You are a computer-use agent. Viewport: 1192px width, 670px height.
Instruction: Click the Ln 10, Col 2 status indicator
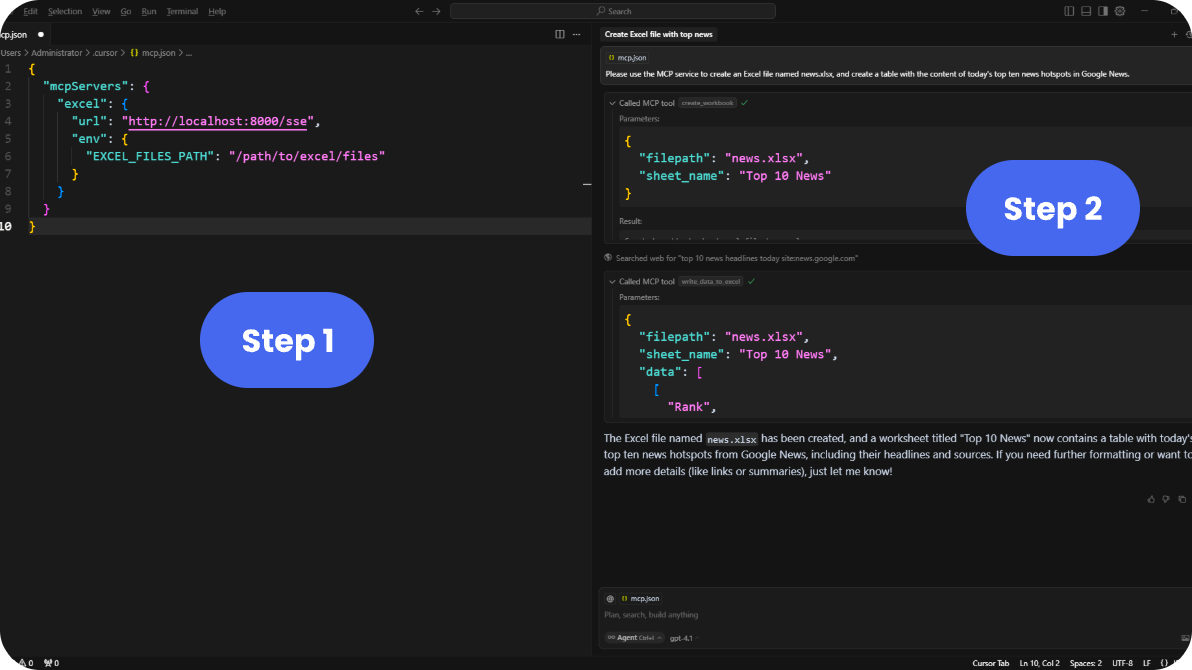[1040, 663]
